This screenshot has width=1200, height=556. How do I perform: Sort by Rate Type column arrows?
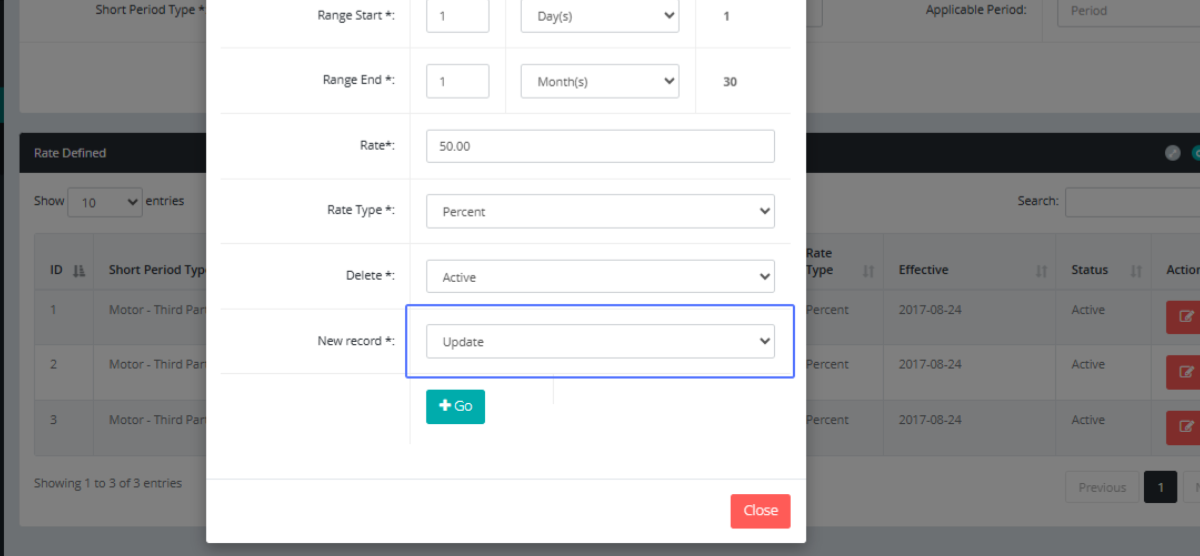tap(868, 271)
